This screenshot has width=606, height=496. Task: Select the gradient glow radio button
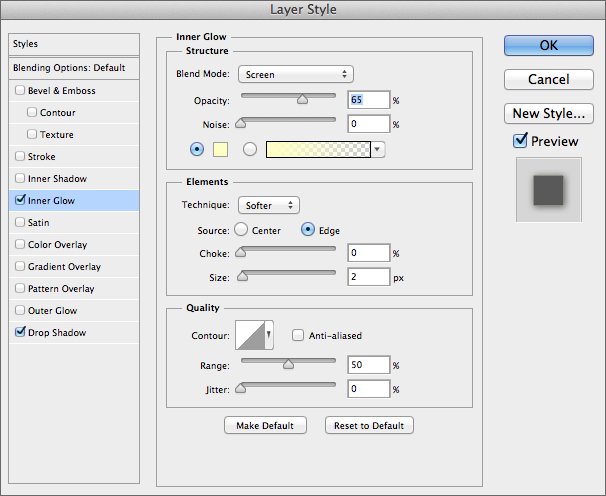tap(250, 149)
